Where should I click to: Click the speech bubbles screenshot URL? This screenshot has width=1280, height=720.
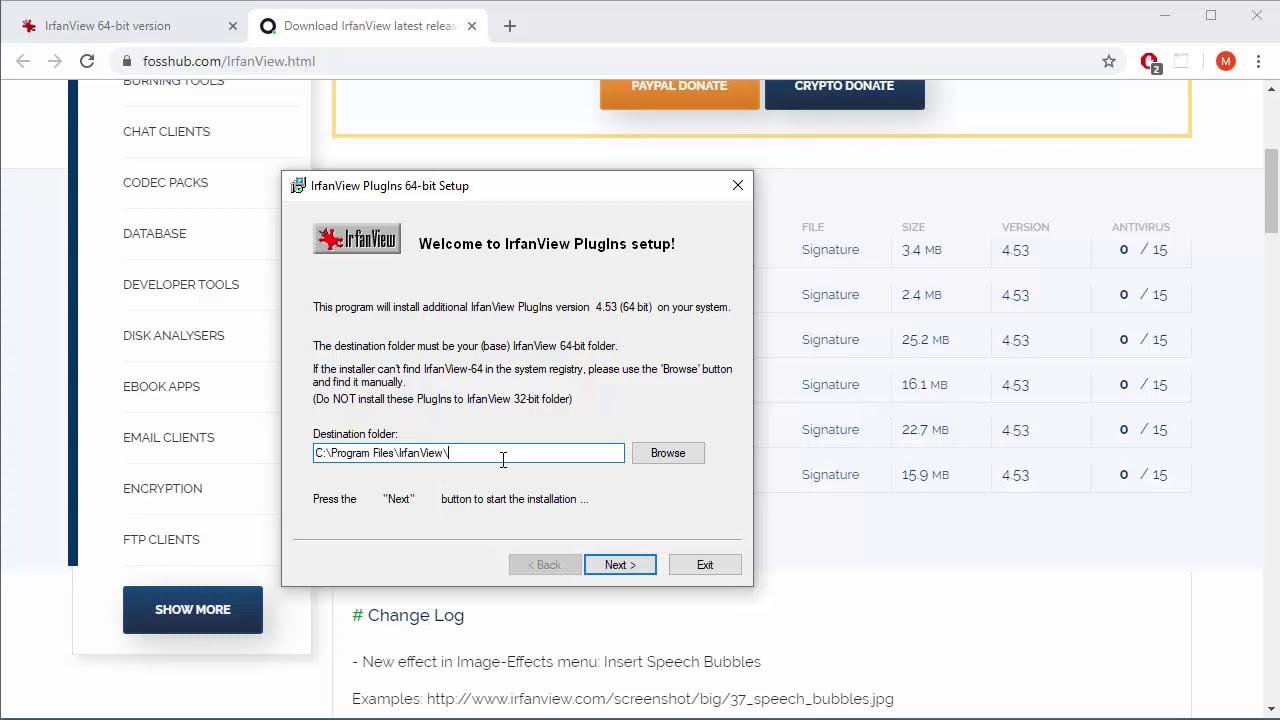pos(660,699)
